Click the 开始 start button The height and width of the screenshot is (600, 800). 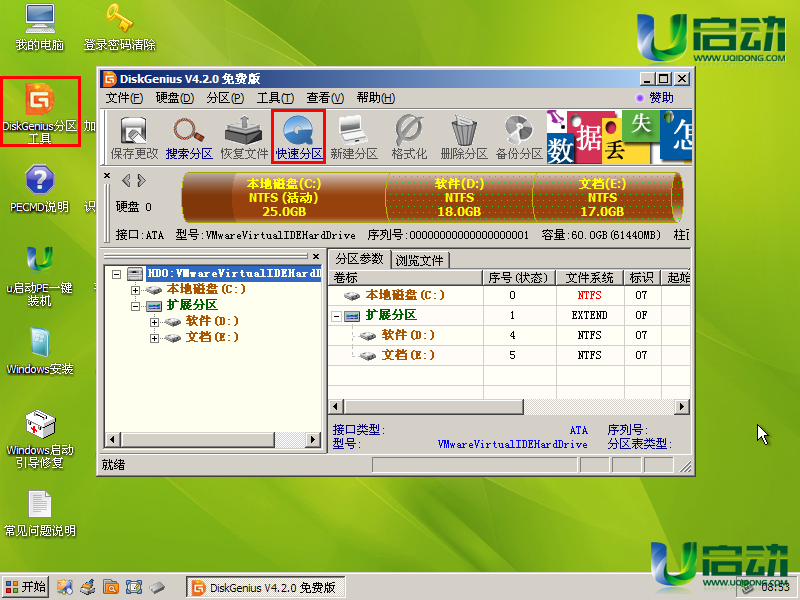[x=26, y=587]
